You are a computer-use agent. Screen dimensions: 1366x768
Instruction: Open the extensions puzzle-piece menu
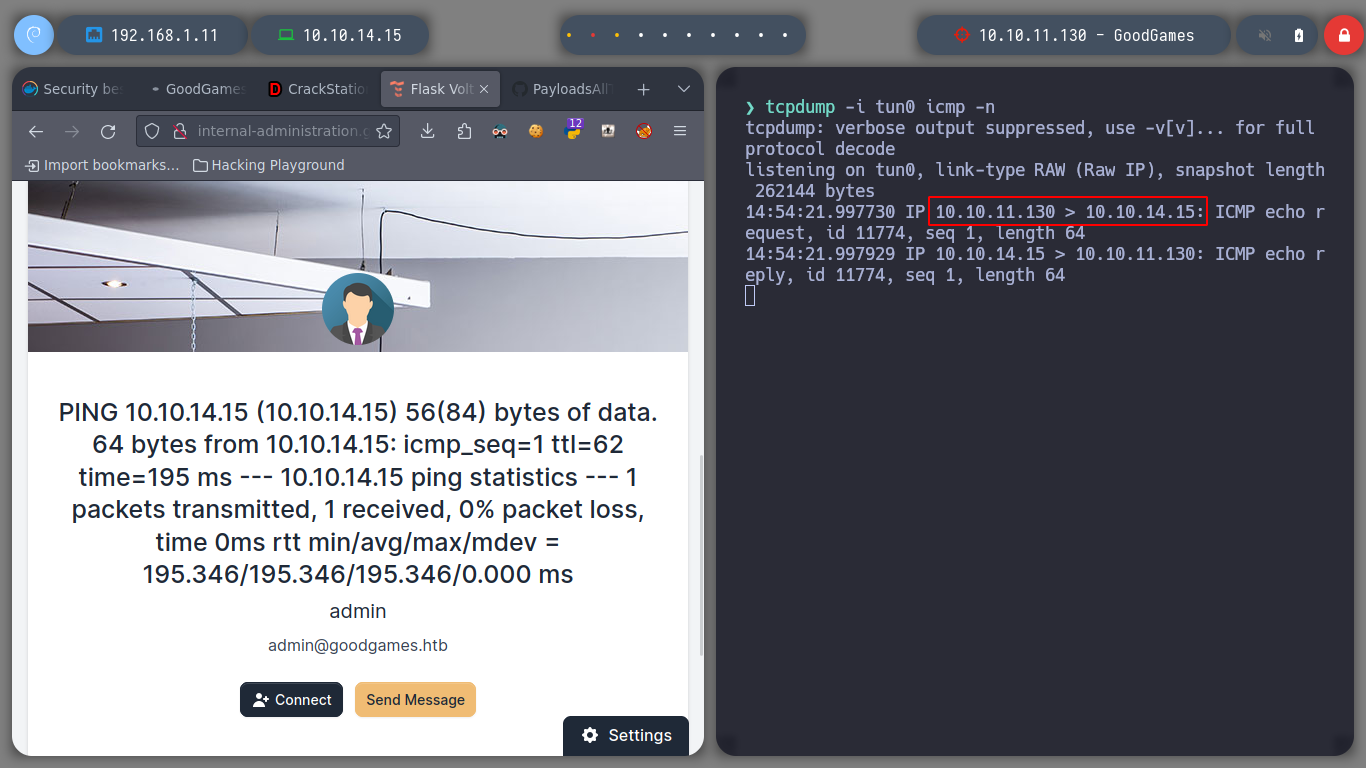(x=464, y=131)
